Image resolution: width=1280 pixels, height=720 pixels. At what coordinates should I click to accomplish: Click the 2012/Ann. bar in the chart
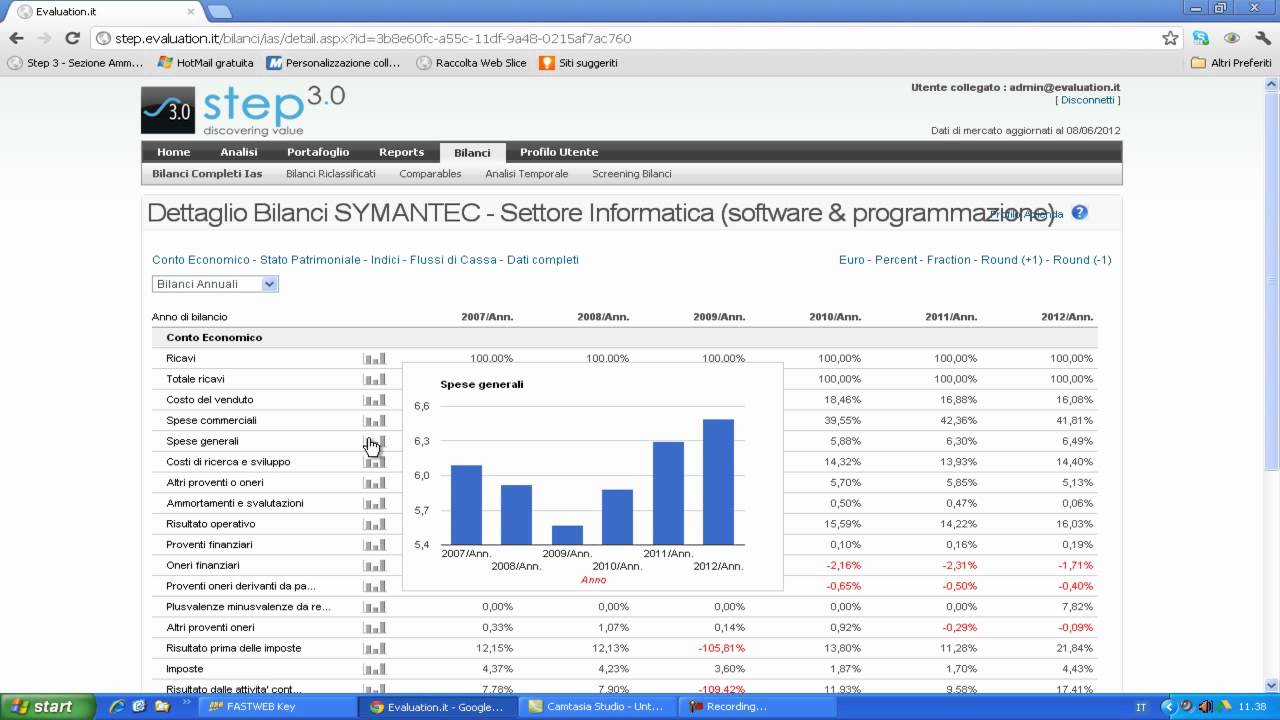718,482
